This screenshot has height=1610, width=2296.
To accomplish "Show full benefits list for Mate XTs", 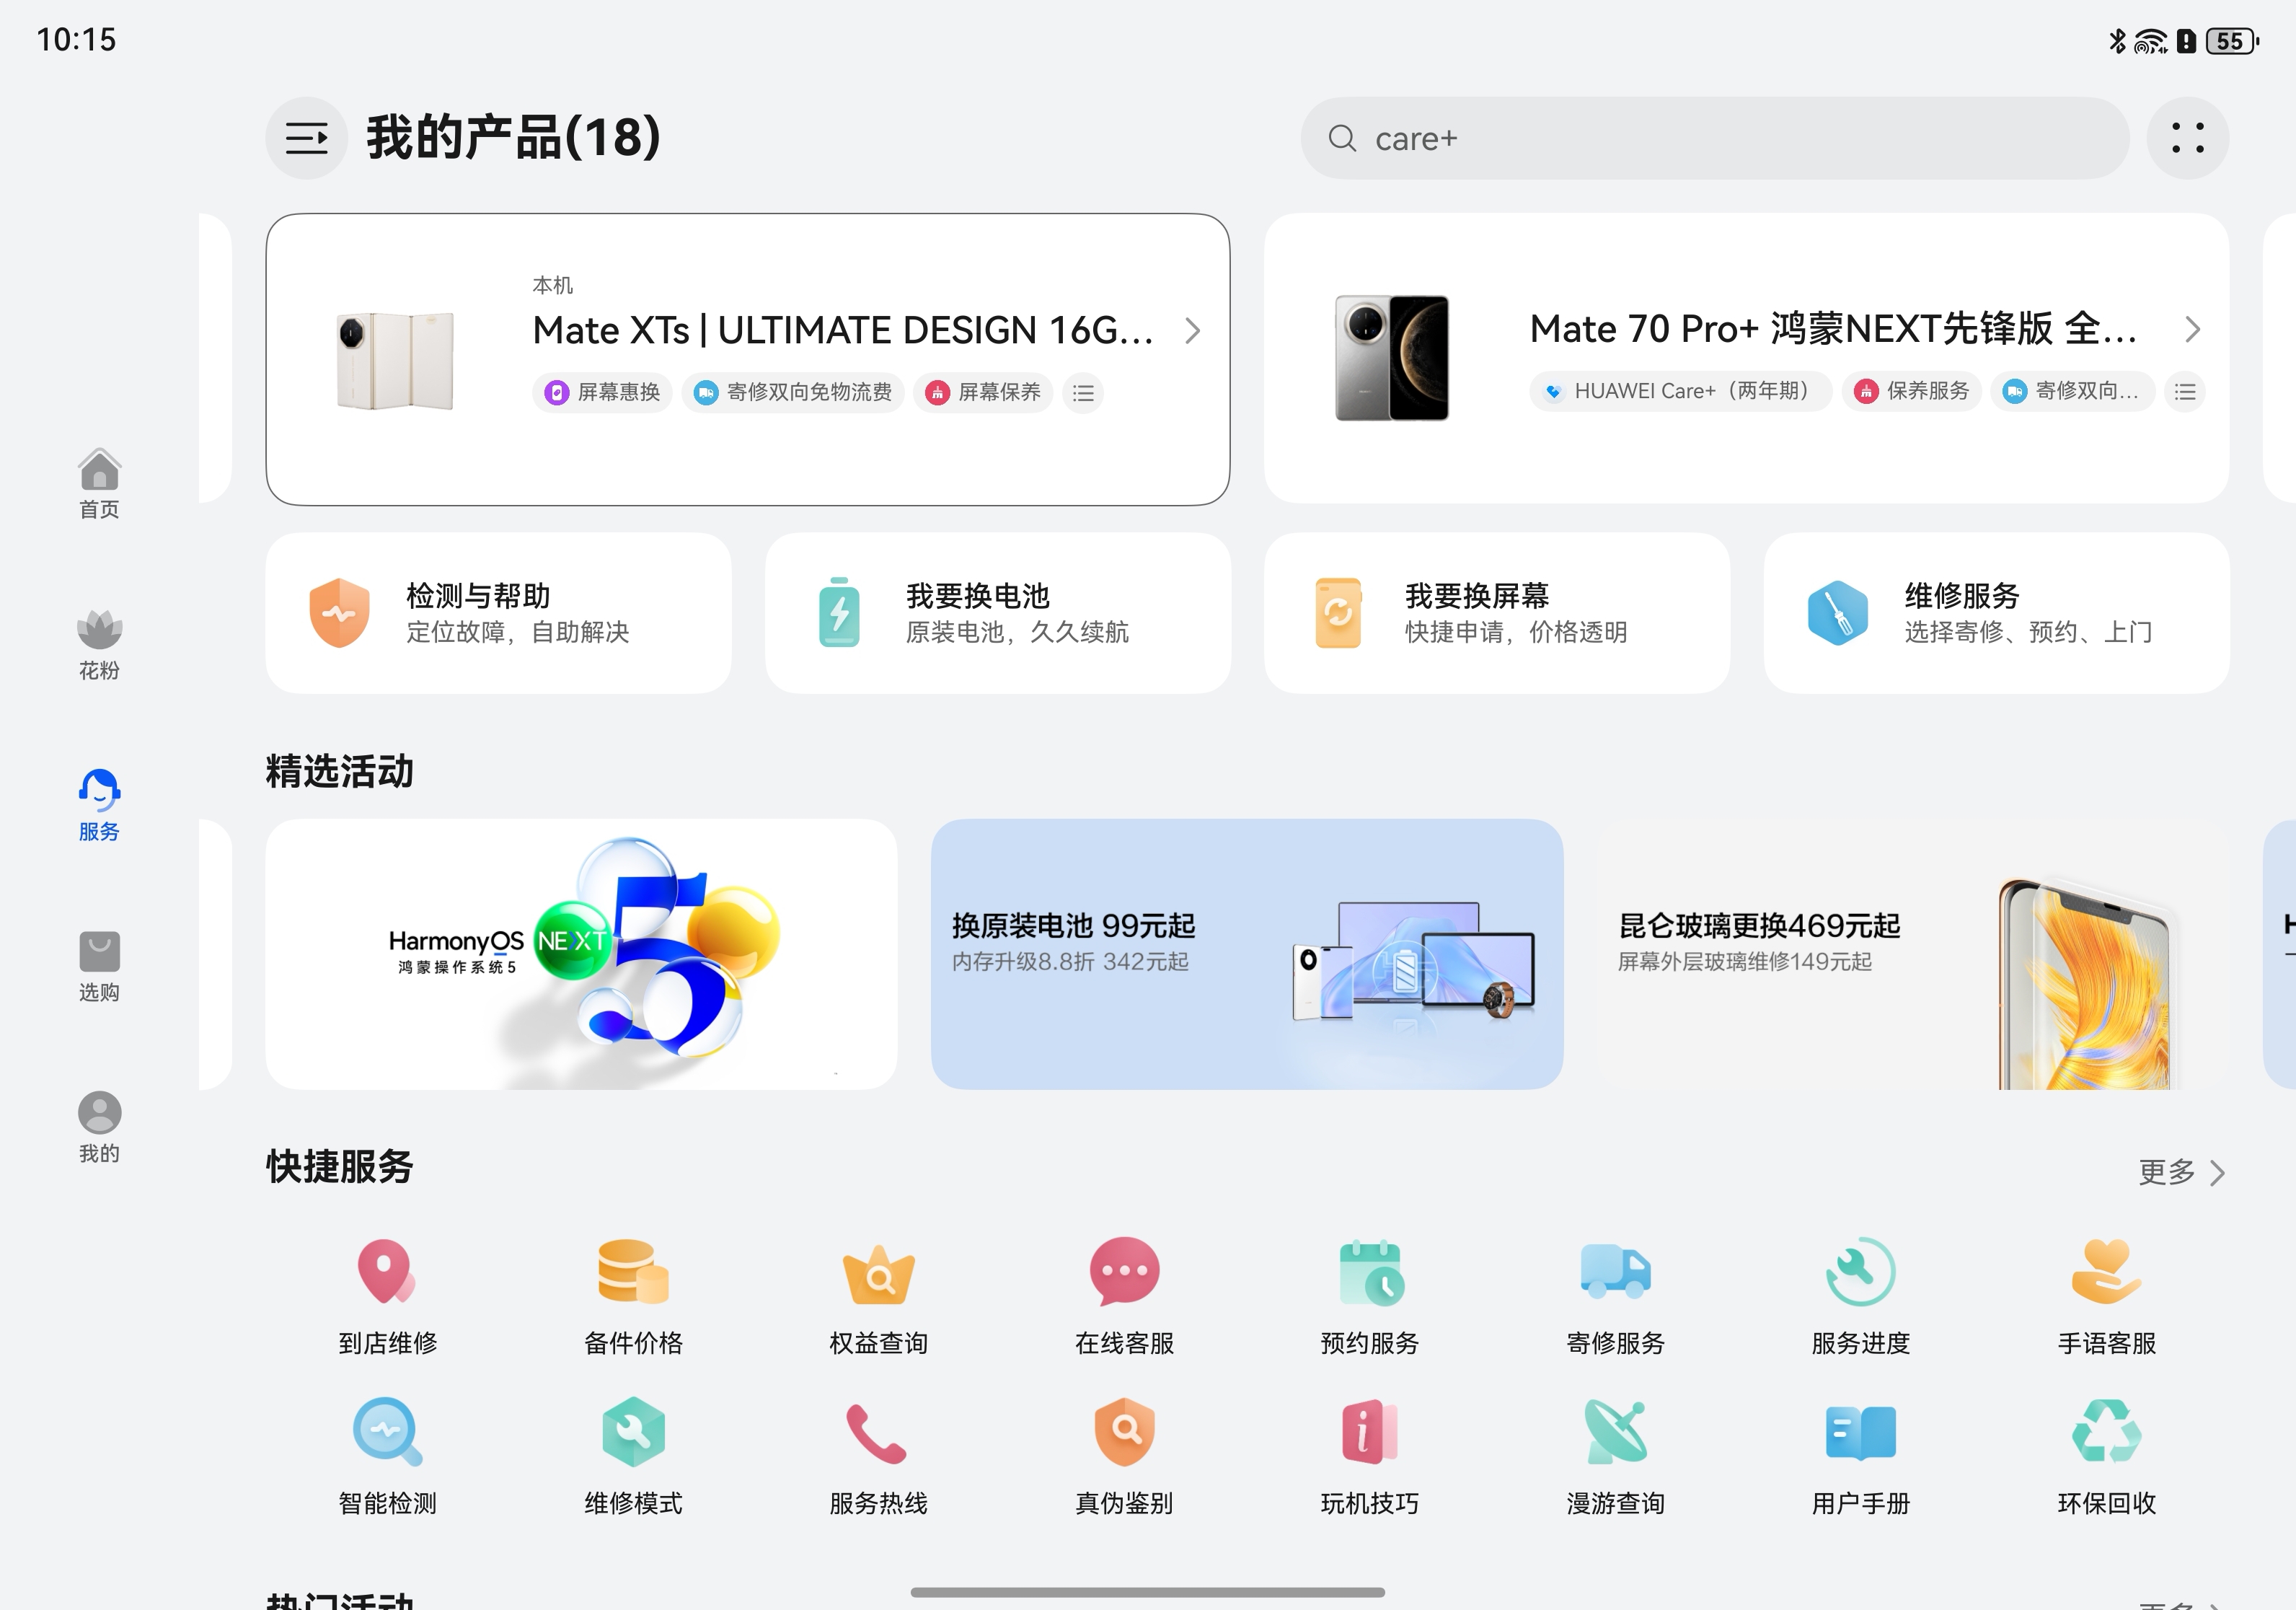I will (1083, 393).
